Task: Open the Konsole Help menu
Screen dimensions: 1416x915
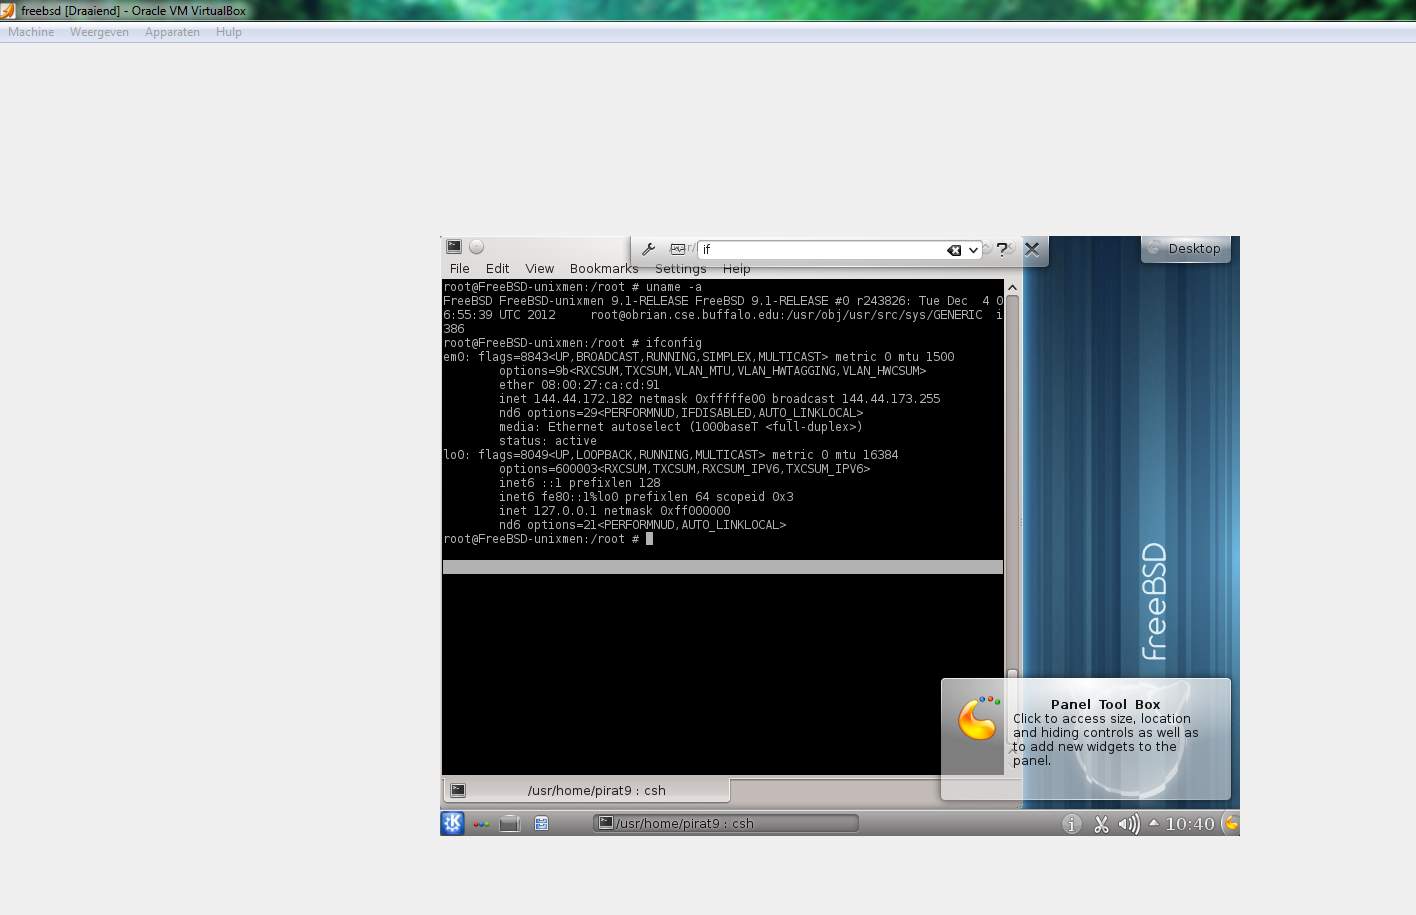Action: click(x=736, y=268)
